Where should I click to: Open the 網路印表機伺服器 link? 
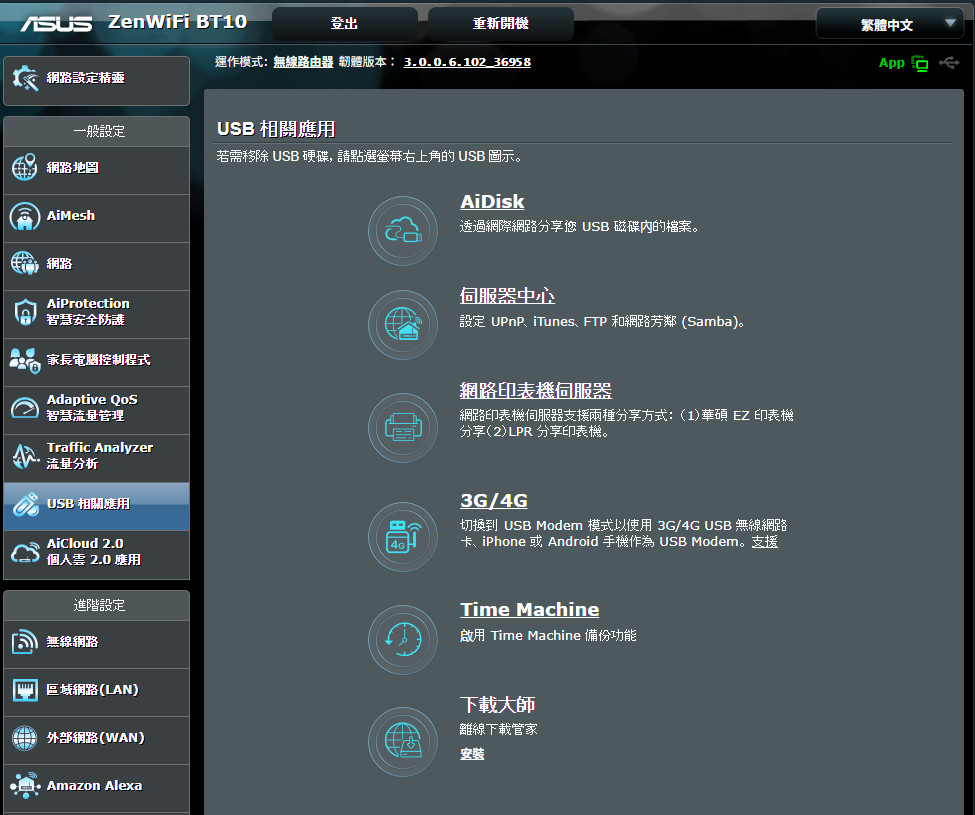tap(535, 390)
